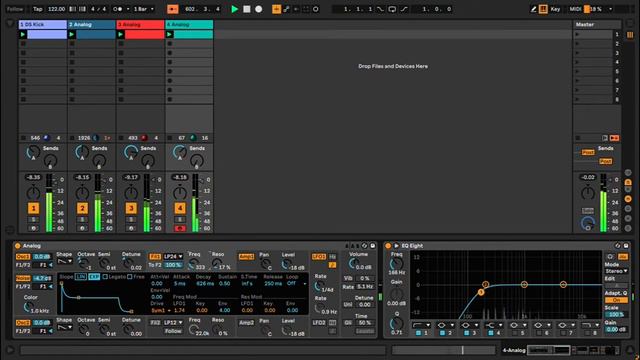Click the Stop button in transport
Screen dimensions: 640x360
tap(247, 9)
